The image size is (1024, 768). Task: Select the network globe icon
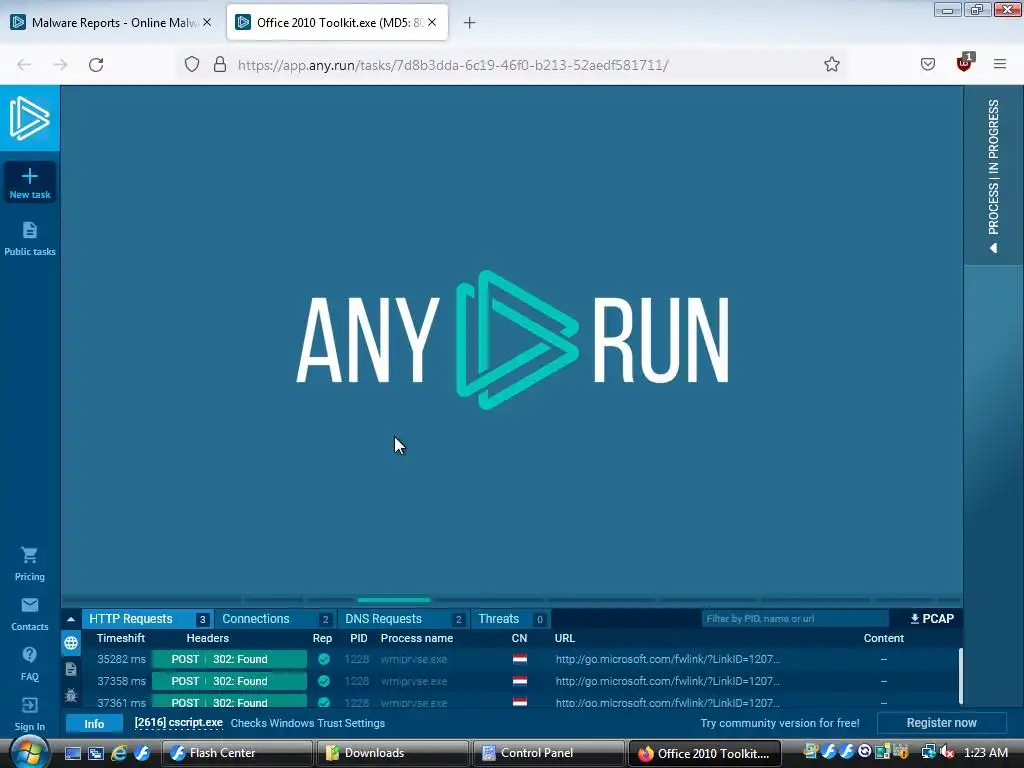point(71,643)
